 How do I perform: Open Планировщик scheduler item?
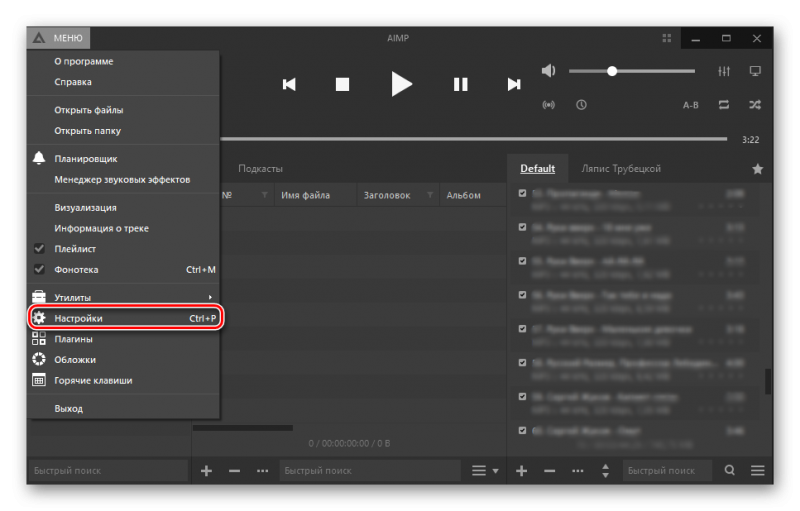123,159
